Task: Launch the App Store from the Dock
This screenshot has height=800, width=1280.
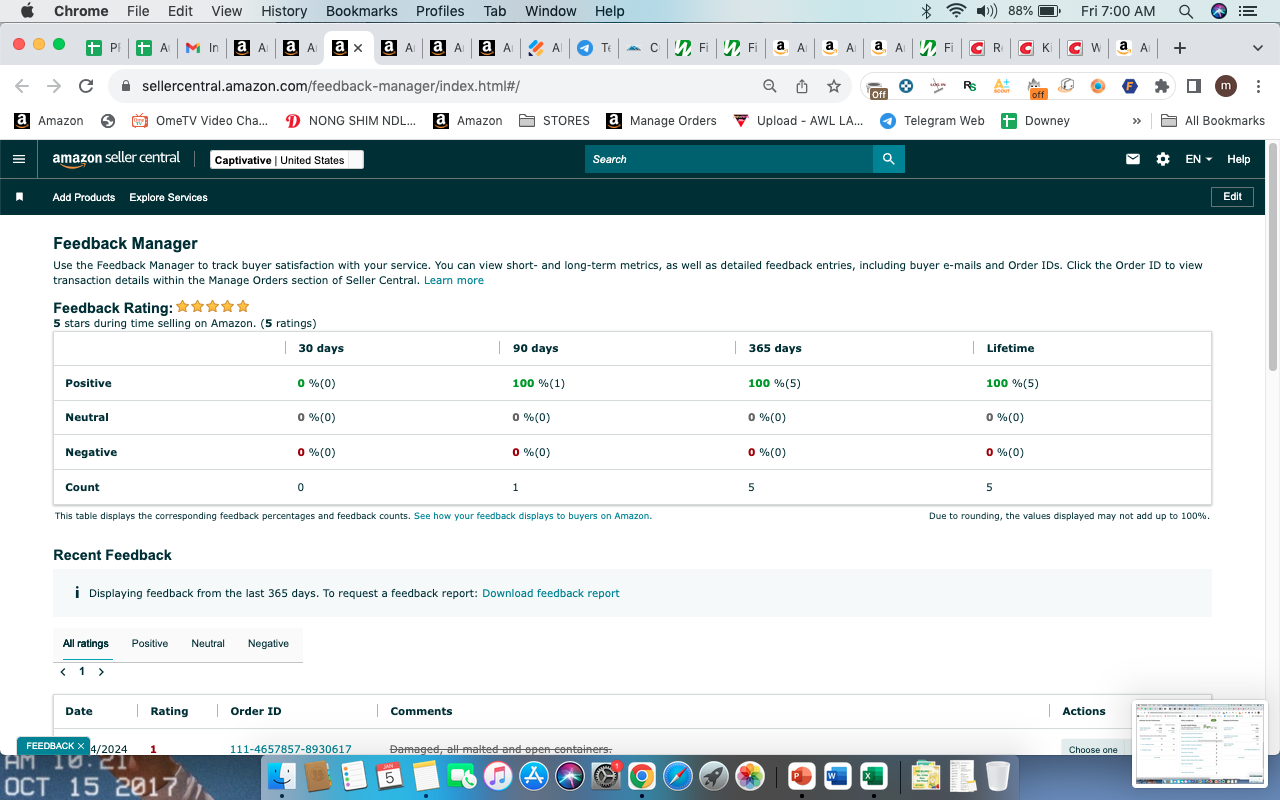Action: point(534,776)
